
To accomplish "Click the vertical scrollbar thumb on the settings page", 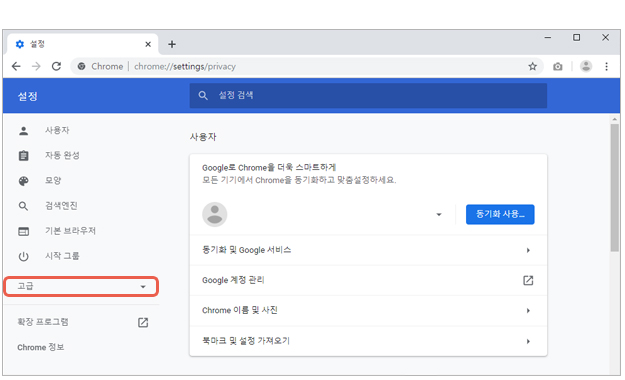I will tap(614, 187).
